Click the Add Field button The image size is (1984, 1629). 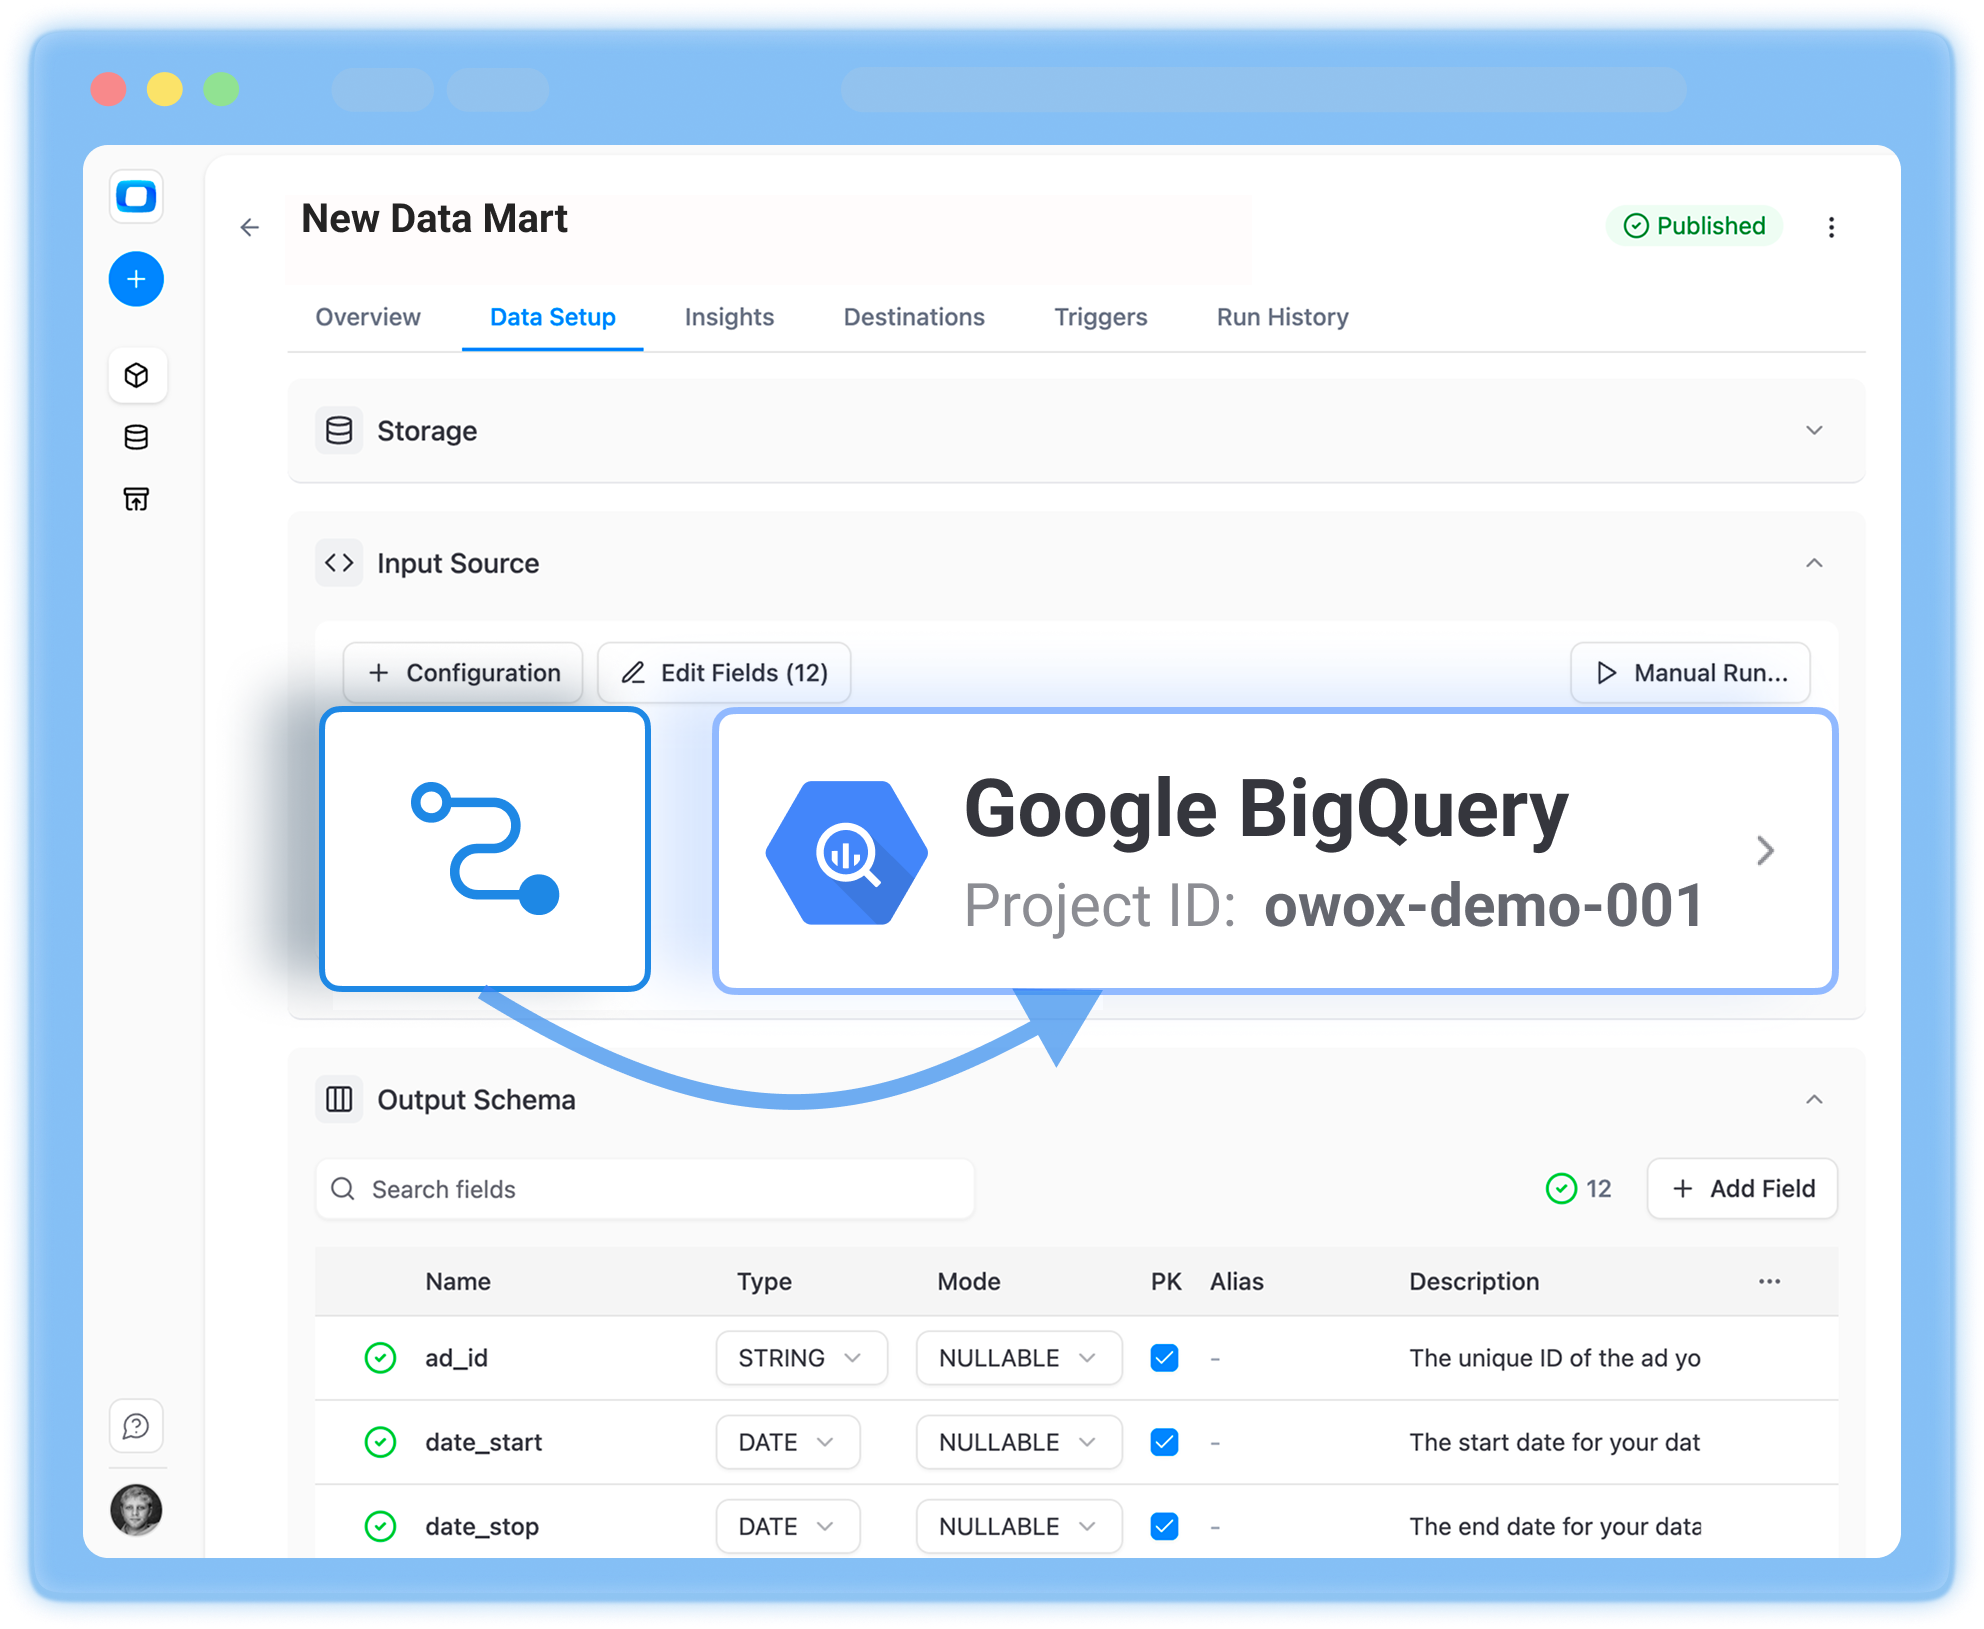pyautogui.click(x=1741, y=1189)
